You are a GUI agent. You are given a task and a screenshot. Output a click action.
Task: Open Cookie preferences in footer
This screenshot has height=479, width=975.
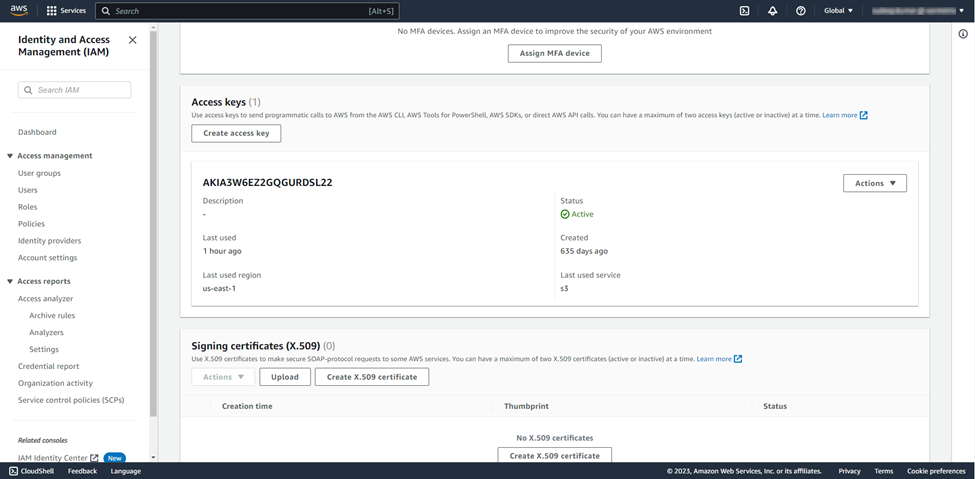936,471
